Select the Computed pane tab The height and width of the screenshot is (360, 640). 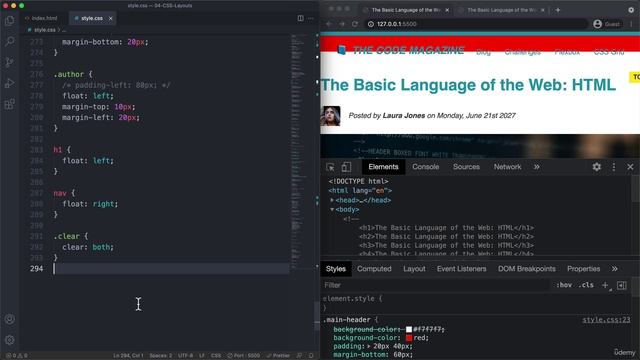click(374, 269)
